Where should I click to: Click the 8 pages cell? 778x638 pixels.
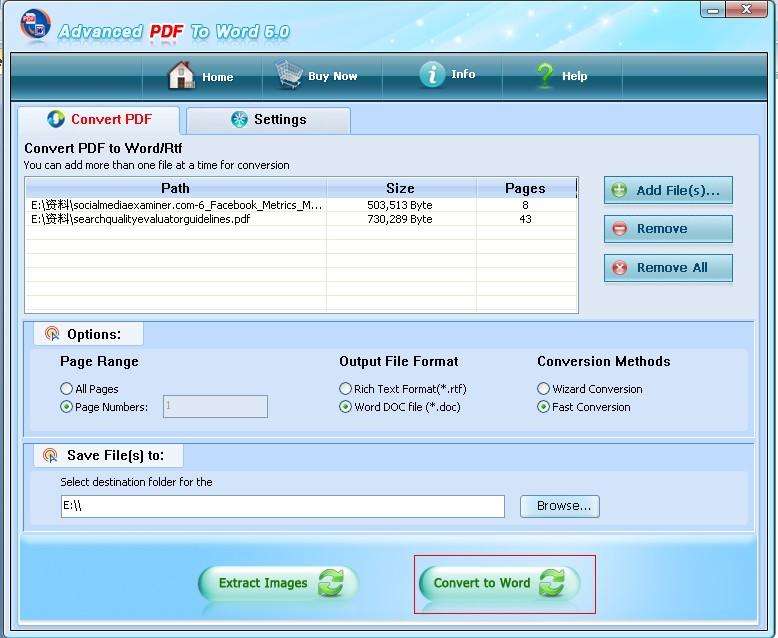coord(525,205)
